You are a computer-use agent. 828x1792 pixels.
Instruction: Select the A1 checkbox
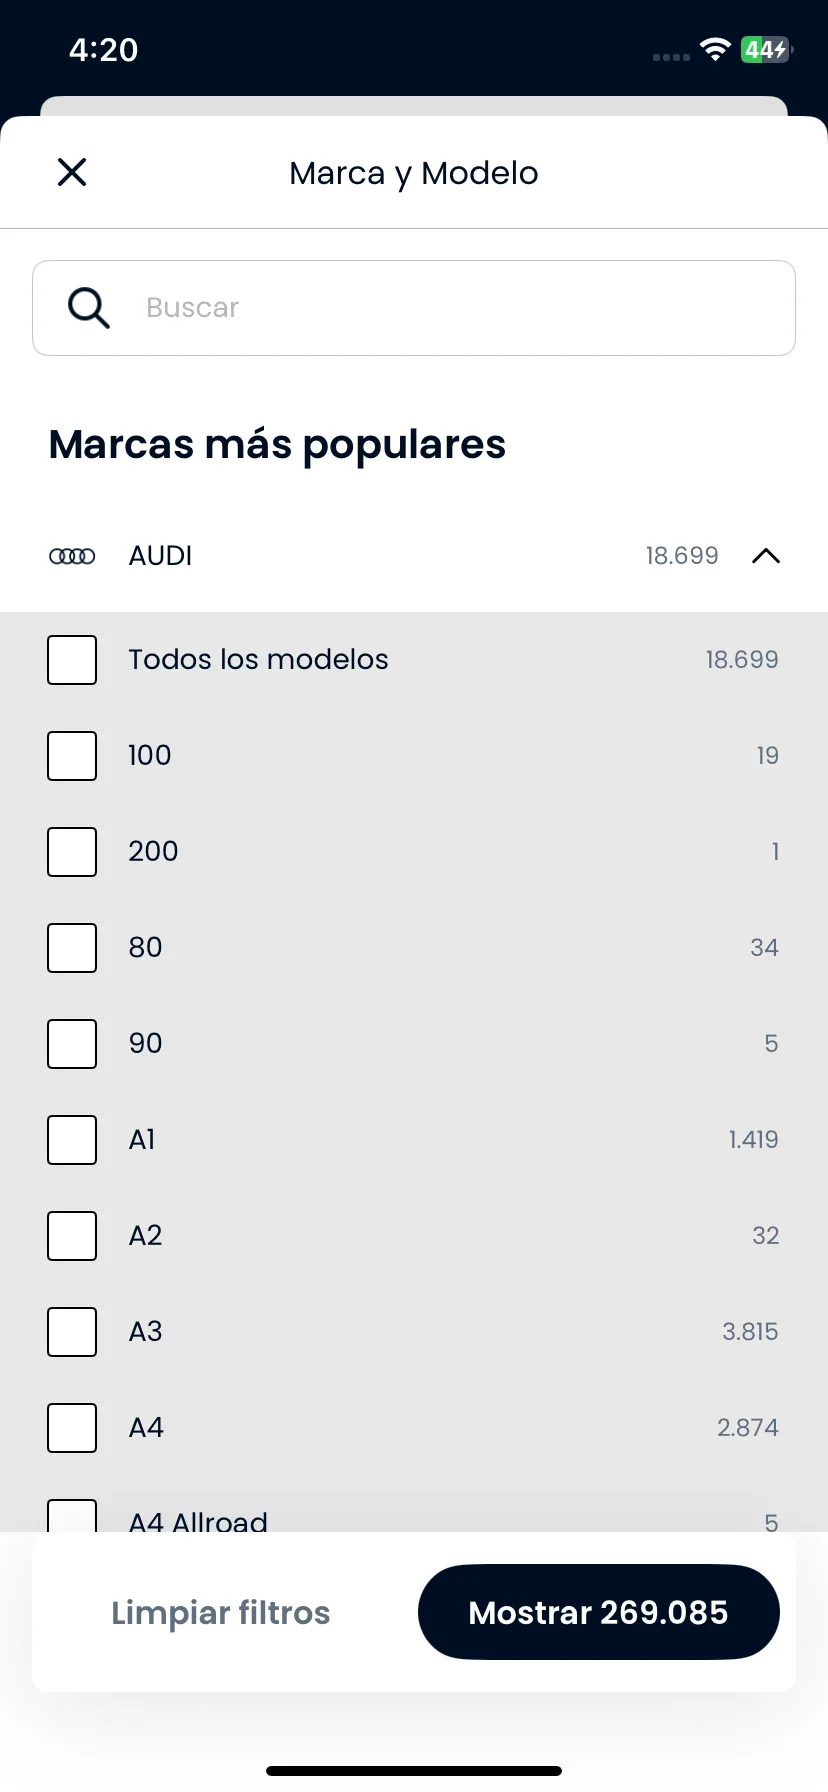(72, 1140)
